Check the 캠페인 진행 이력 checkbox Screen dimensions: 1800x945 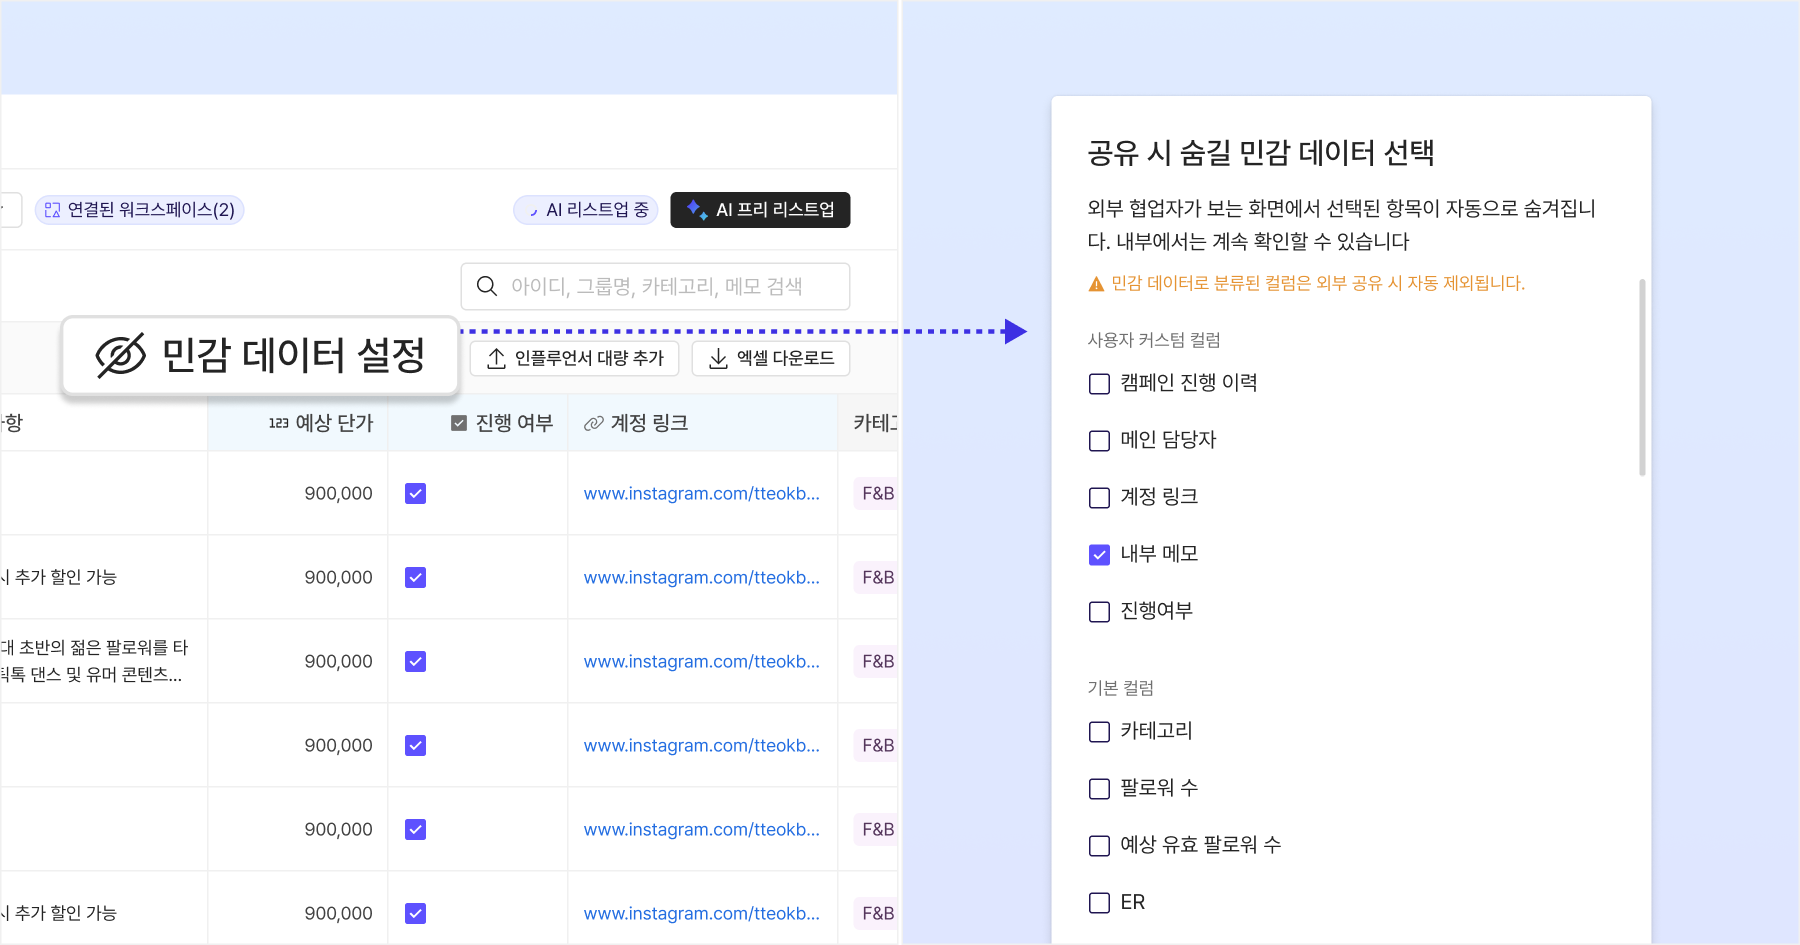tap(1099, 384)
